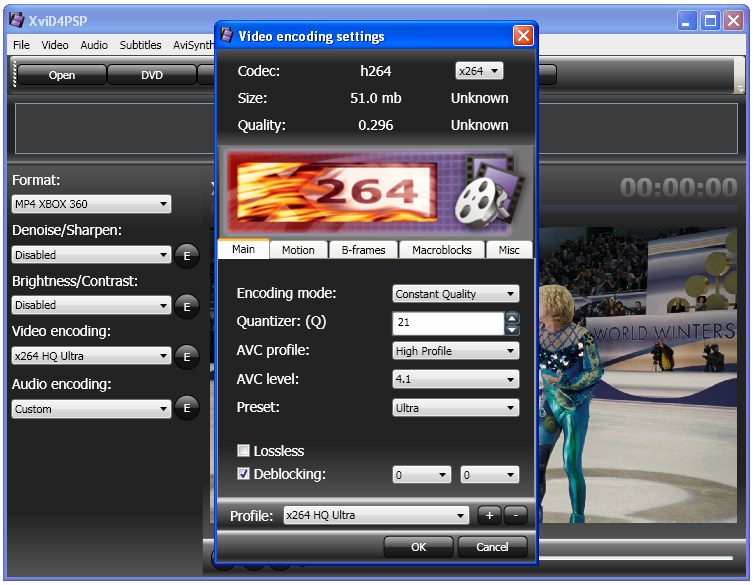This screenshot has height=585, width=754.
Task: Open the Preset dropdown
Action: click(x=455, y=408)
